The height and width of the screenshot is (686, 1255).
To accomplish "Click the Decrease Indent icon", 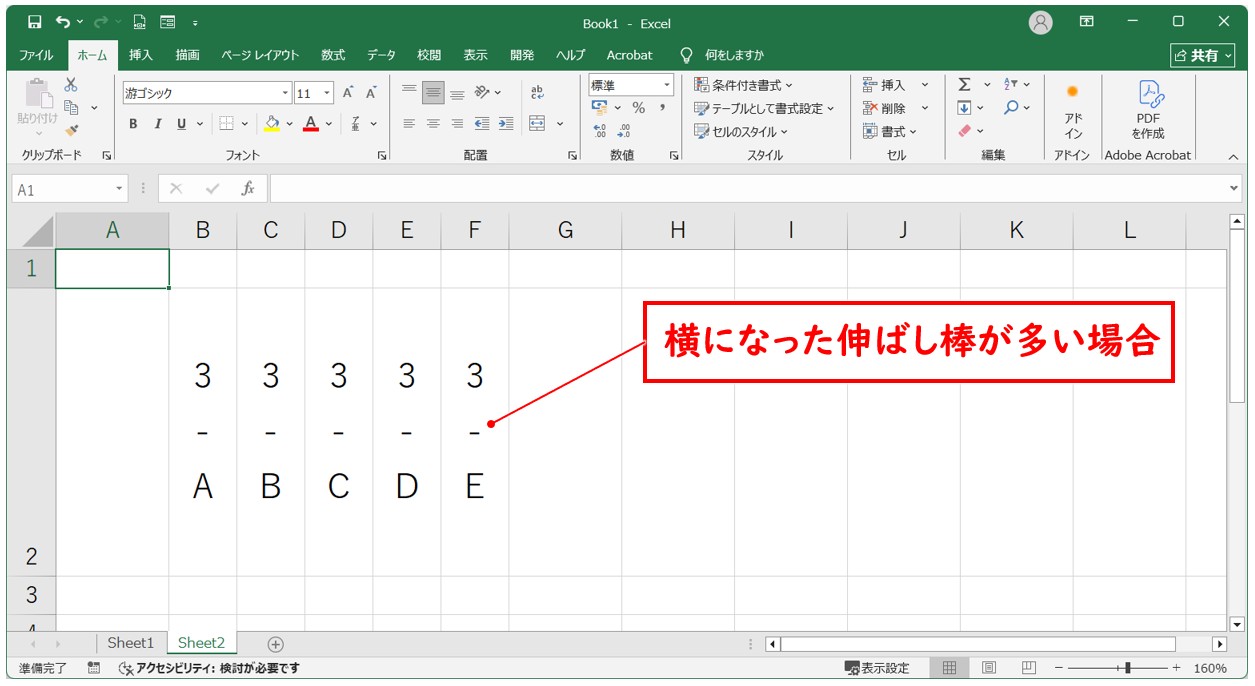I will coord(482,124).
